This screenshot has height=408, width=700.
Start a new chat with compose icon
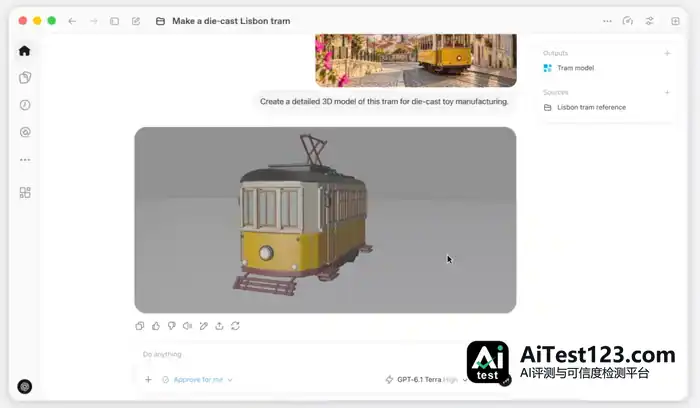point(136,21)
